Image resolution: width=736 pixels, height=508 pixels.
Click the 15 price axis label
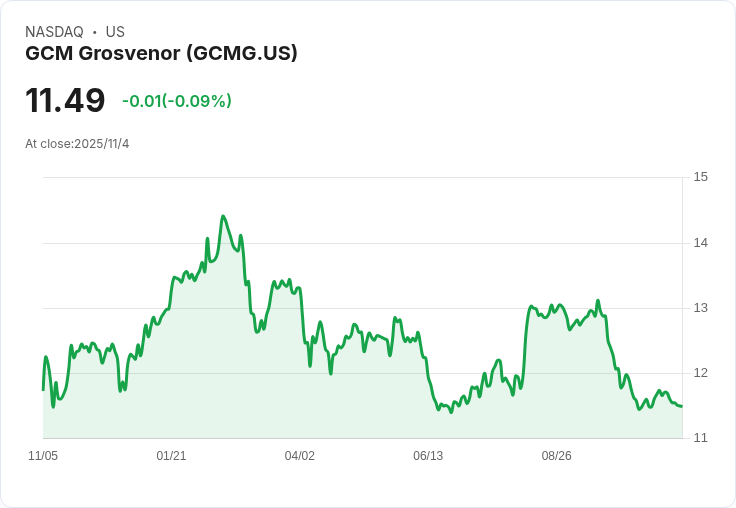pos(700,177)
